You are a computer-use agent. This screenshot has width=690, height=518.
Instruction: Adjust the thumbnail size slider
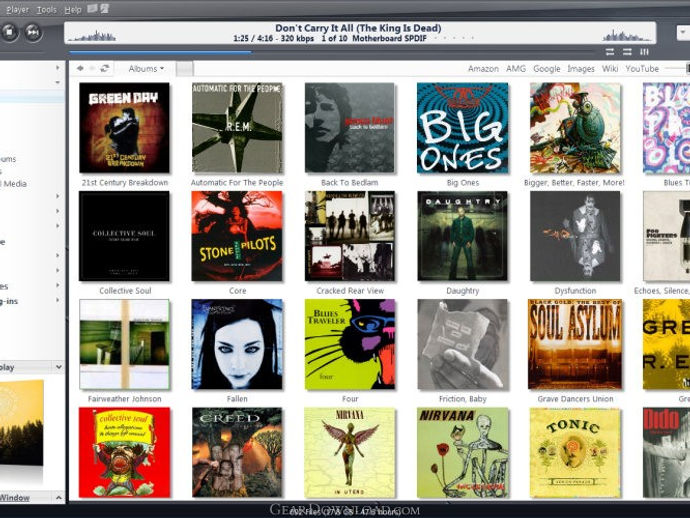point(677,68)
